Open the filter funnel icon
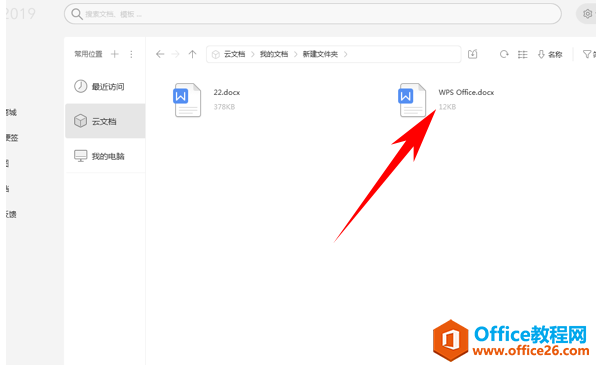This screenshot has width=596, height=368. tap(587, 55)
